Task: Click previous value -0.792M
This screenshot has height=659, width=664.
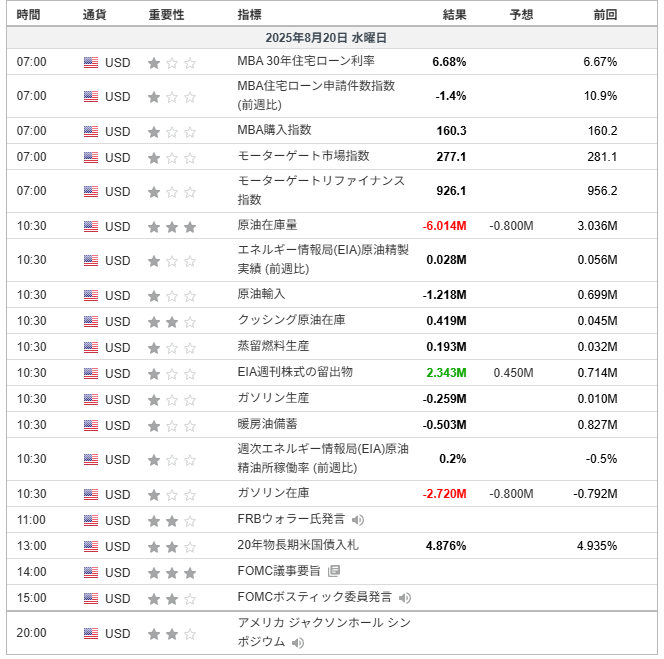Action: [x=595, y=494]
